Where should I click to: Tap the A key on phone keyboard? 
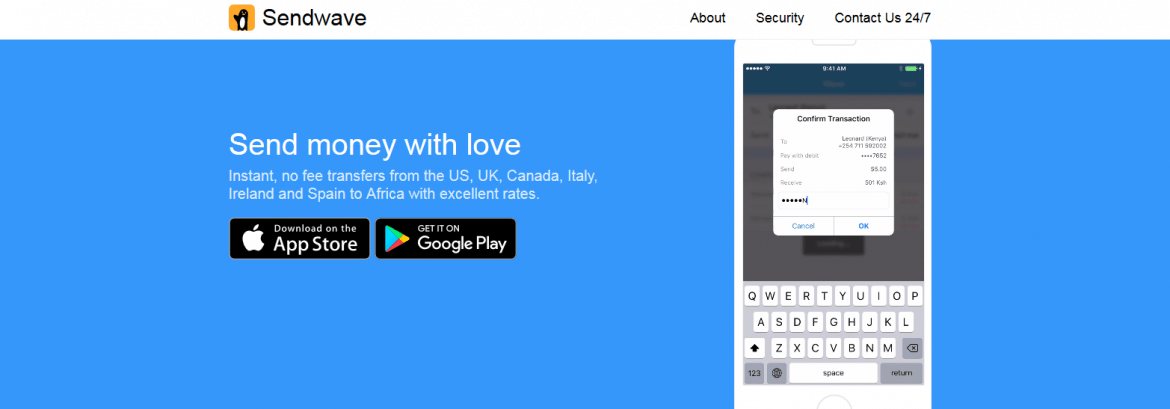click(x=761, y=322)
